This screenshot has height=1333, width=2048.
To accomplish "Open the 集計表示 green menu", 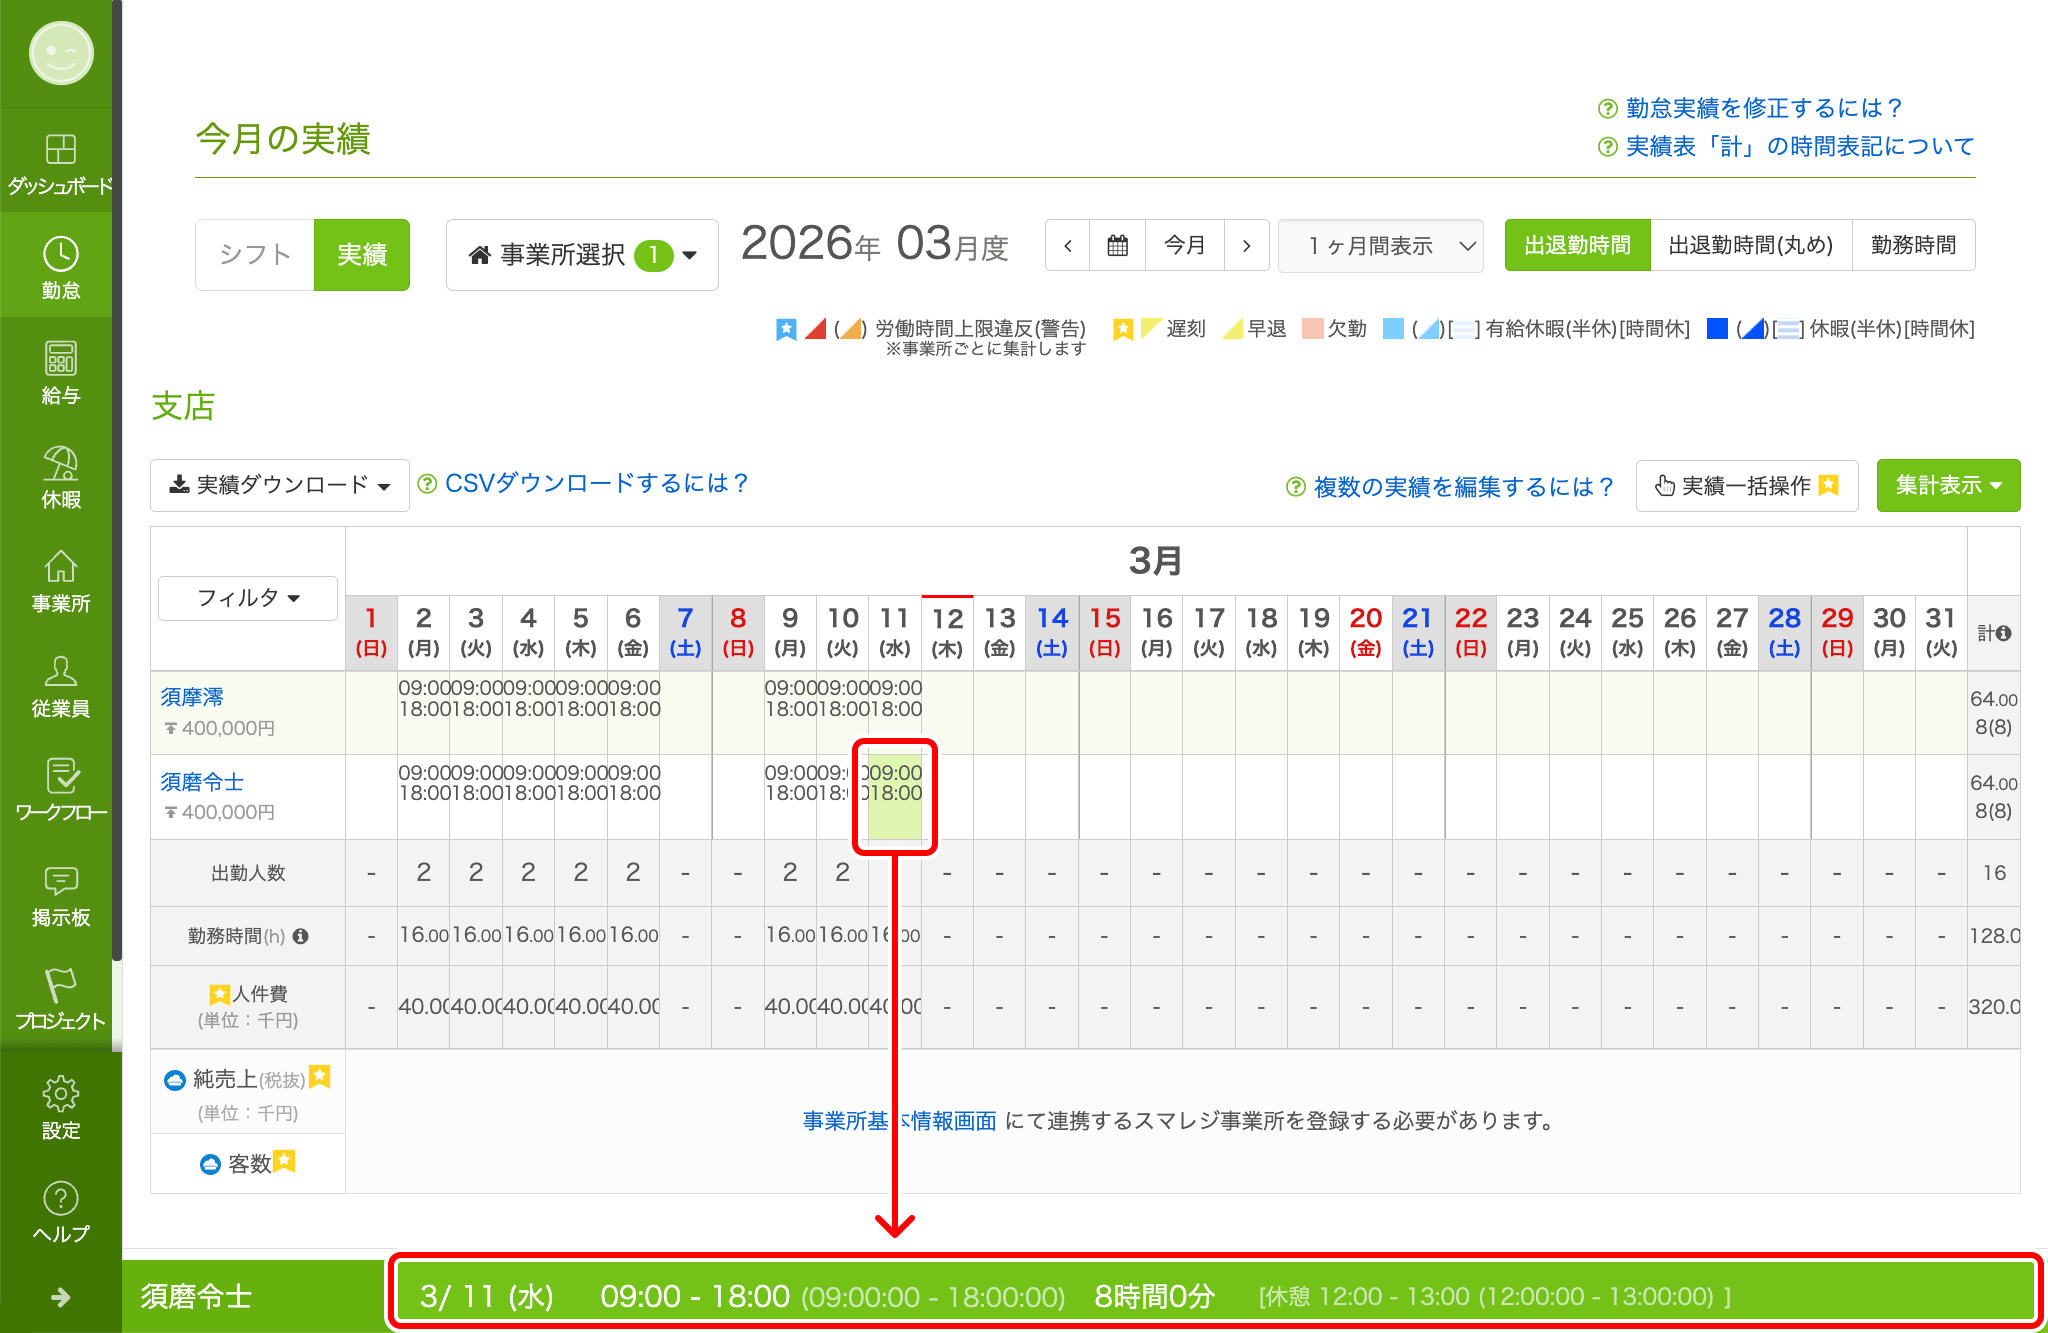I will tap(1947, 485).
